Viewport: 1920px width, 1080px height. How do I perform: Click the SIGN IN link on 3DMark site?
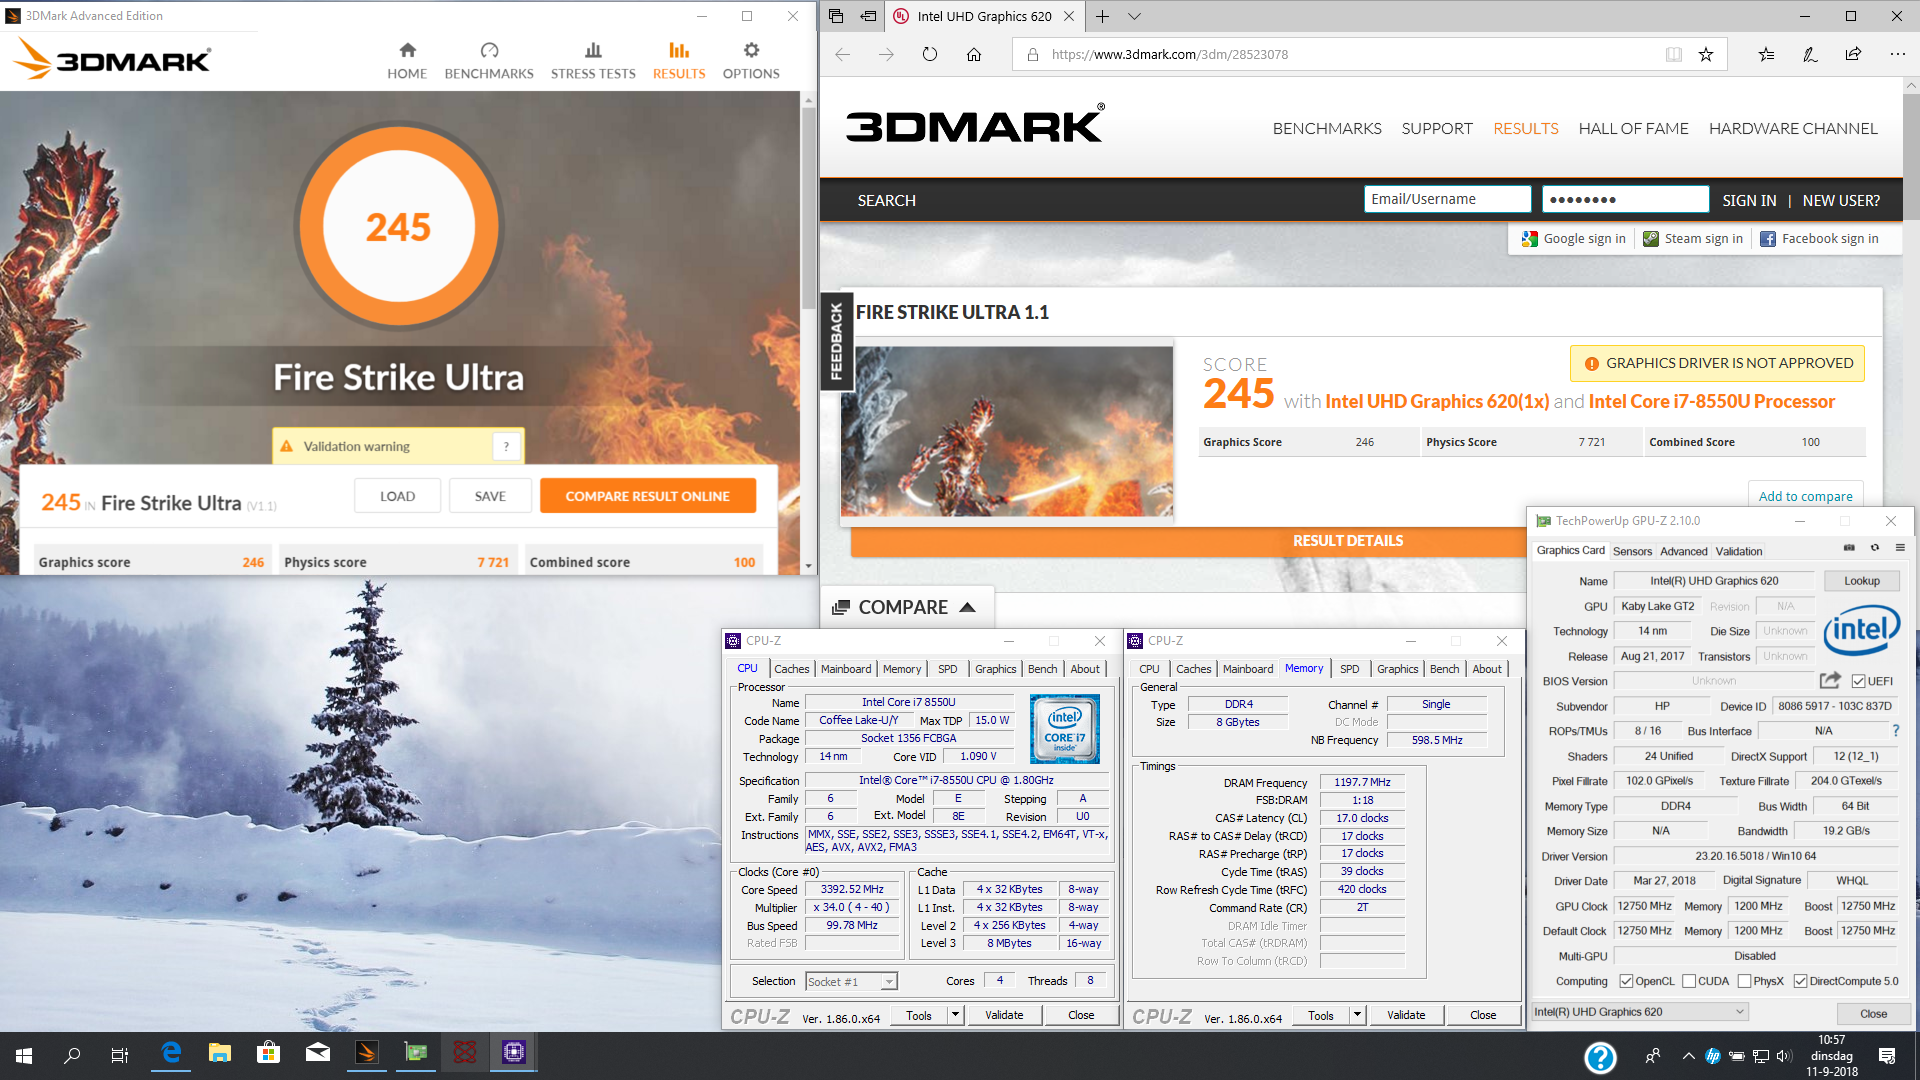point(1749,200)
